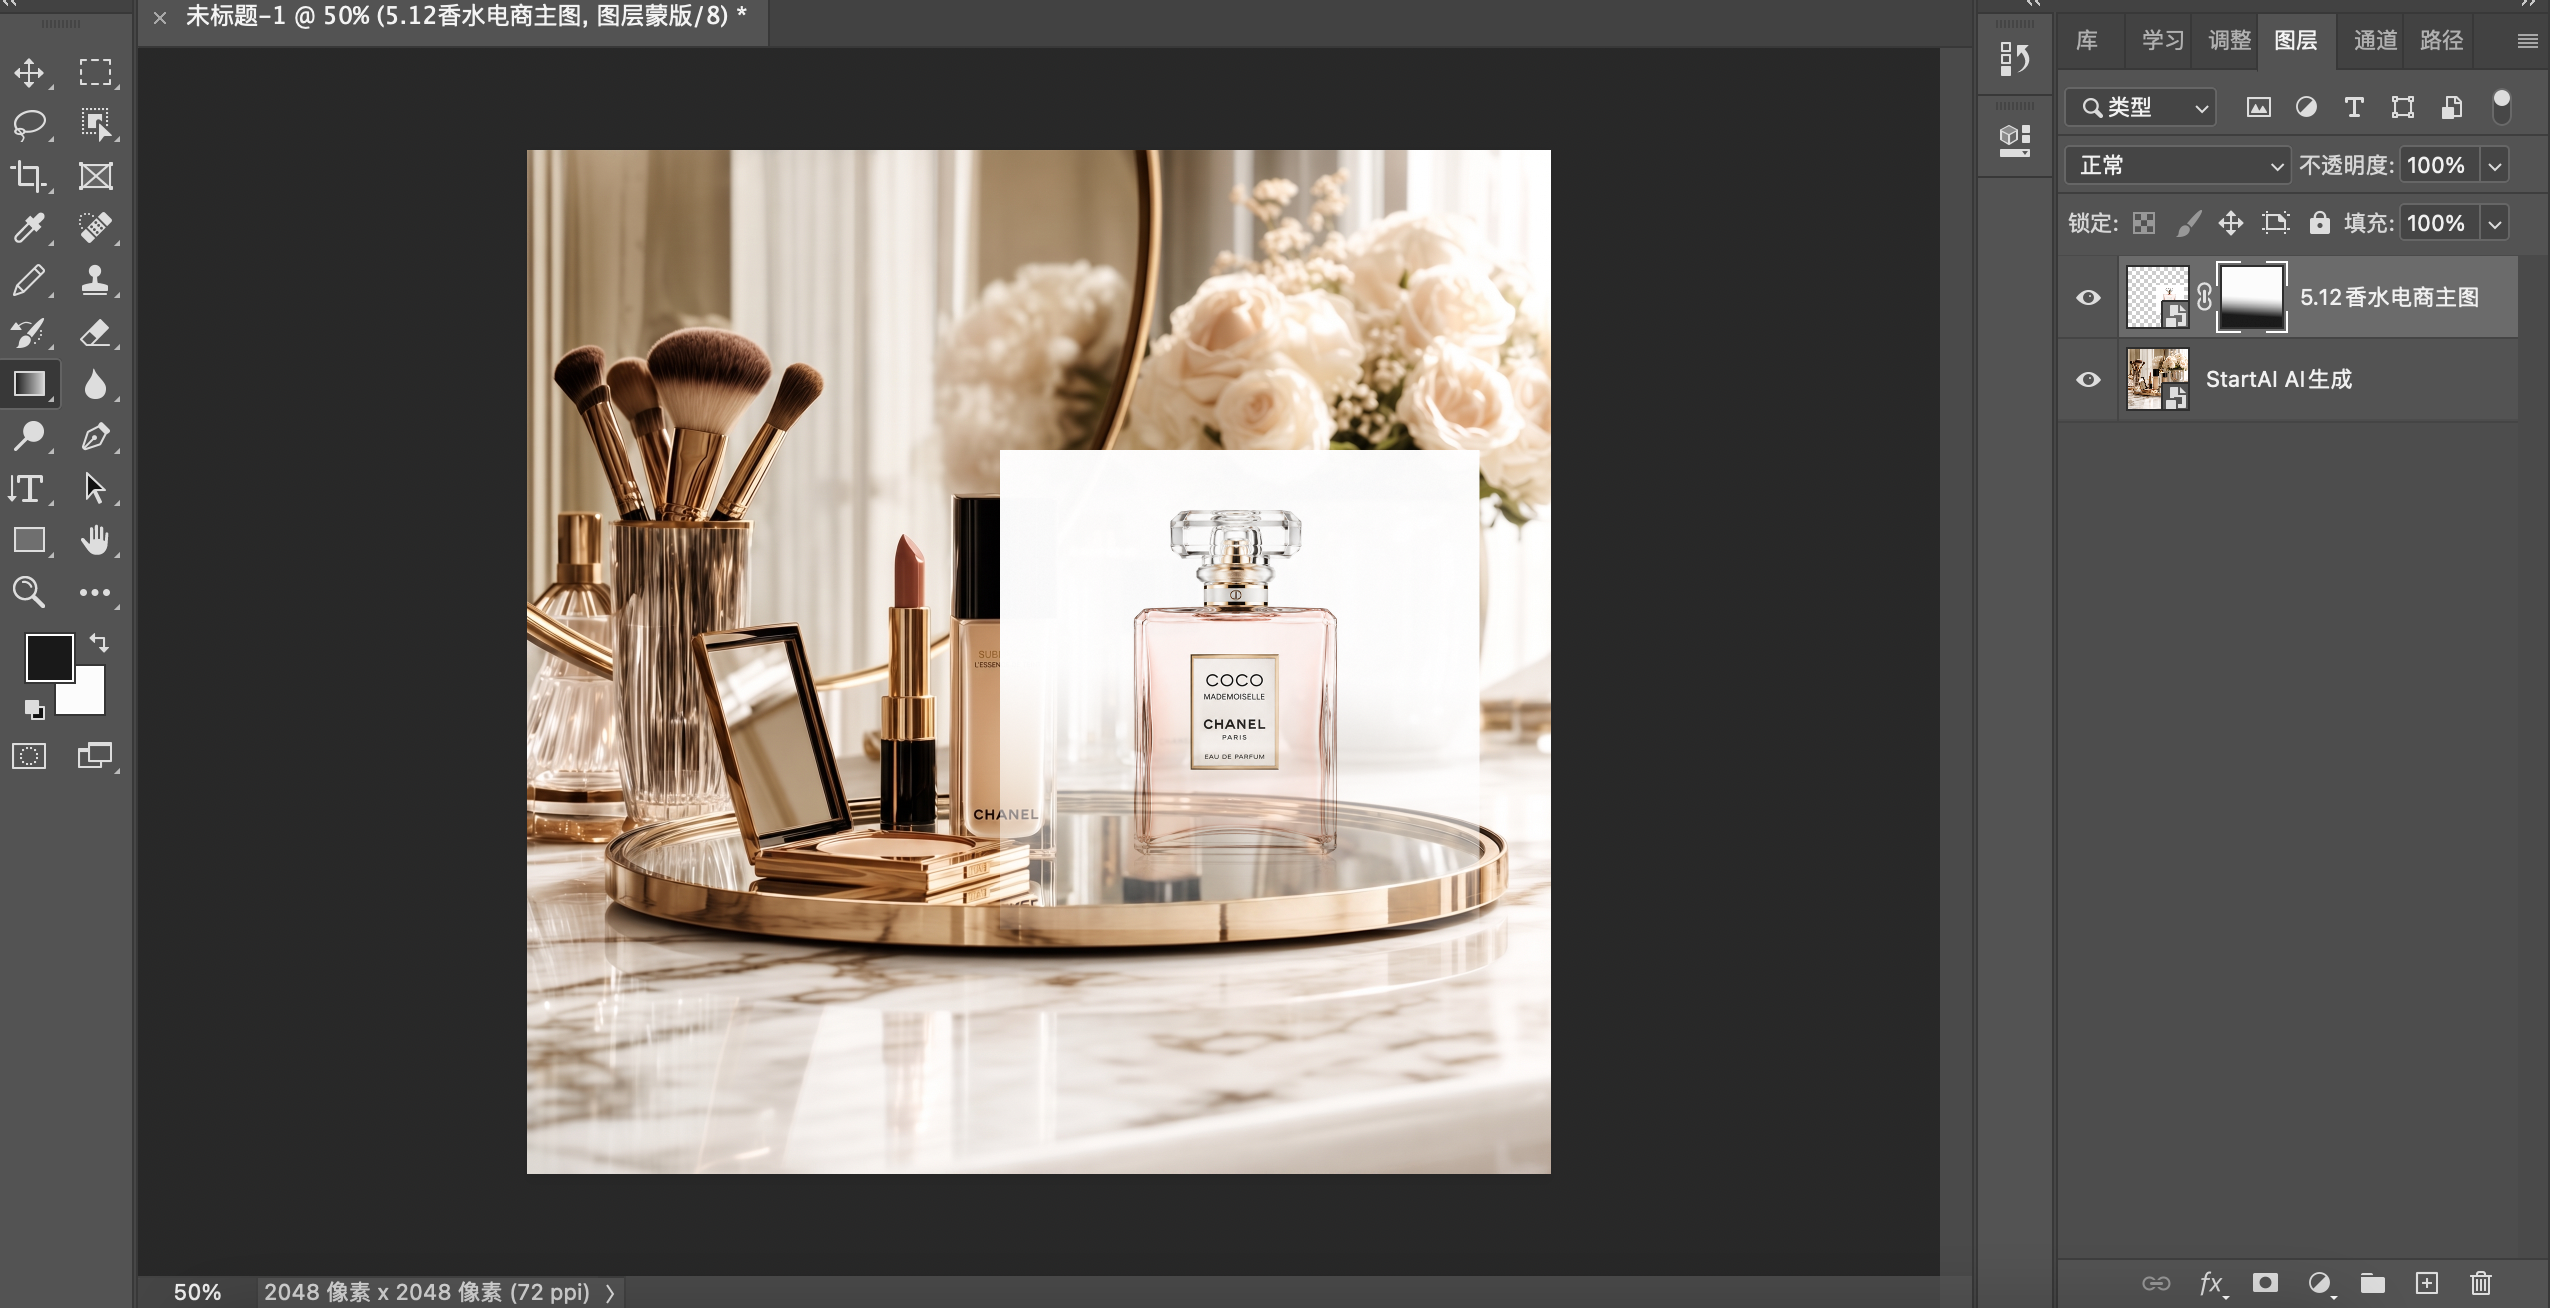Select the Rectangular Marquee tool
Screen dimensions: 2550x1308
(96, 72)
